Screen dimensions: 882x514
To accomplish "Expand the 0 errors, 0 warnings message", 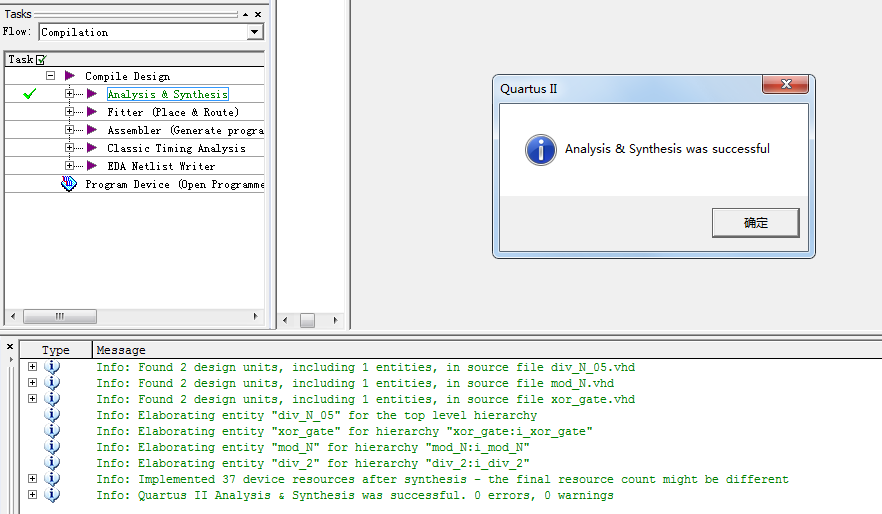I will pyautogui.click(x=33, y=495).
